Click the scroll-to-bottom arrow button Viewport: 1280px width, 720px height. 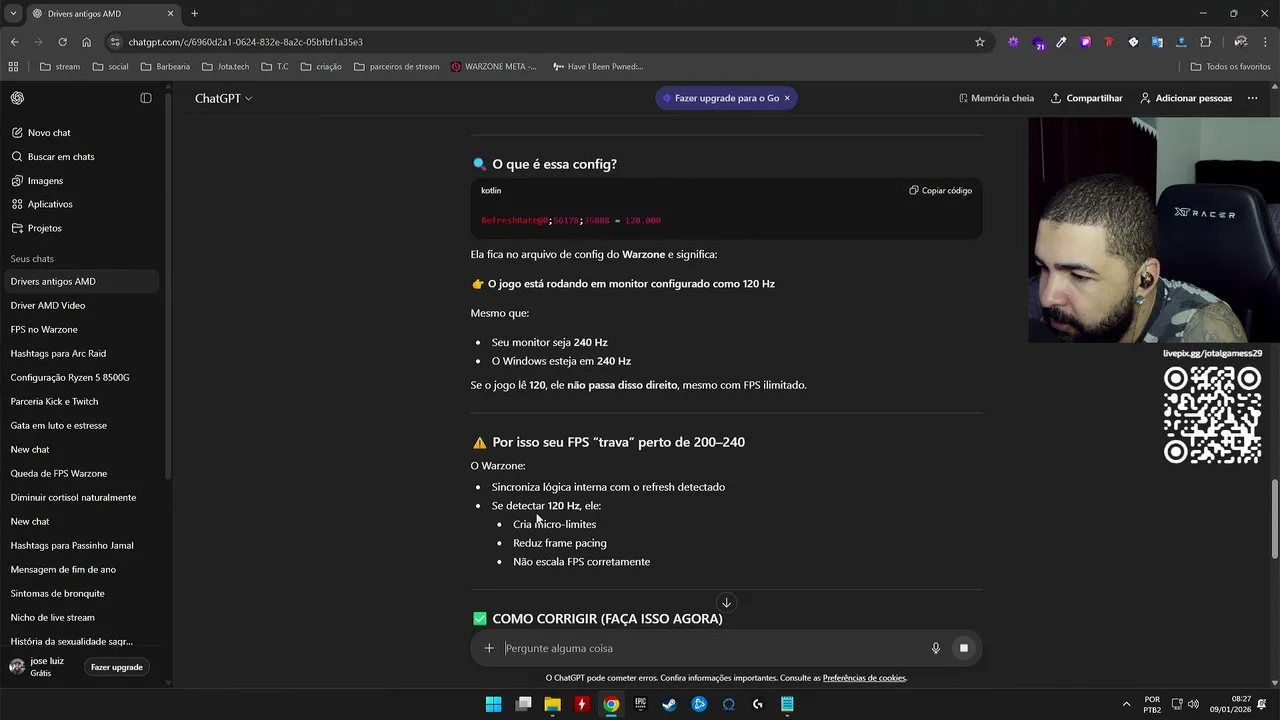point(727,602)
